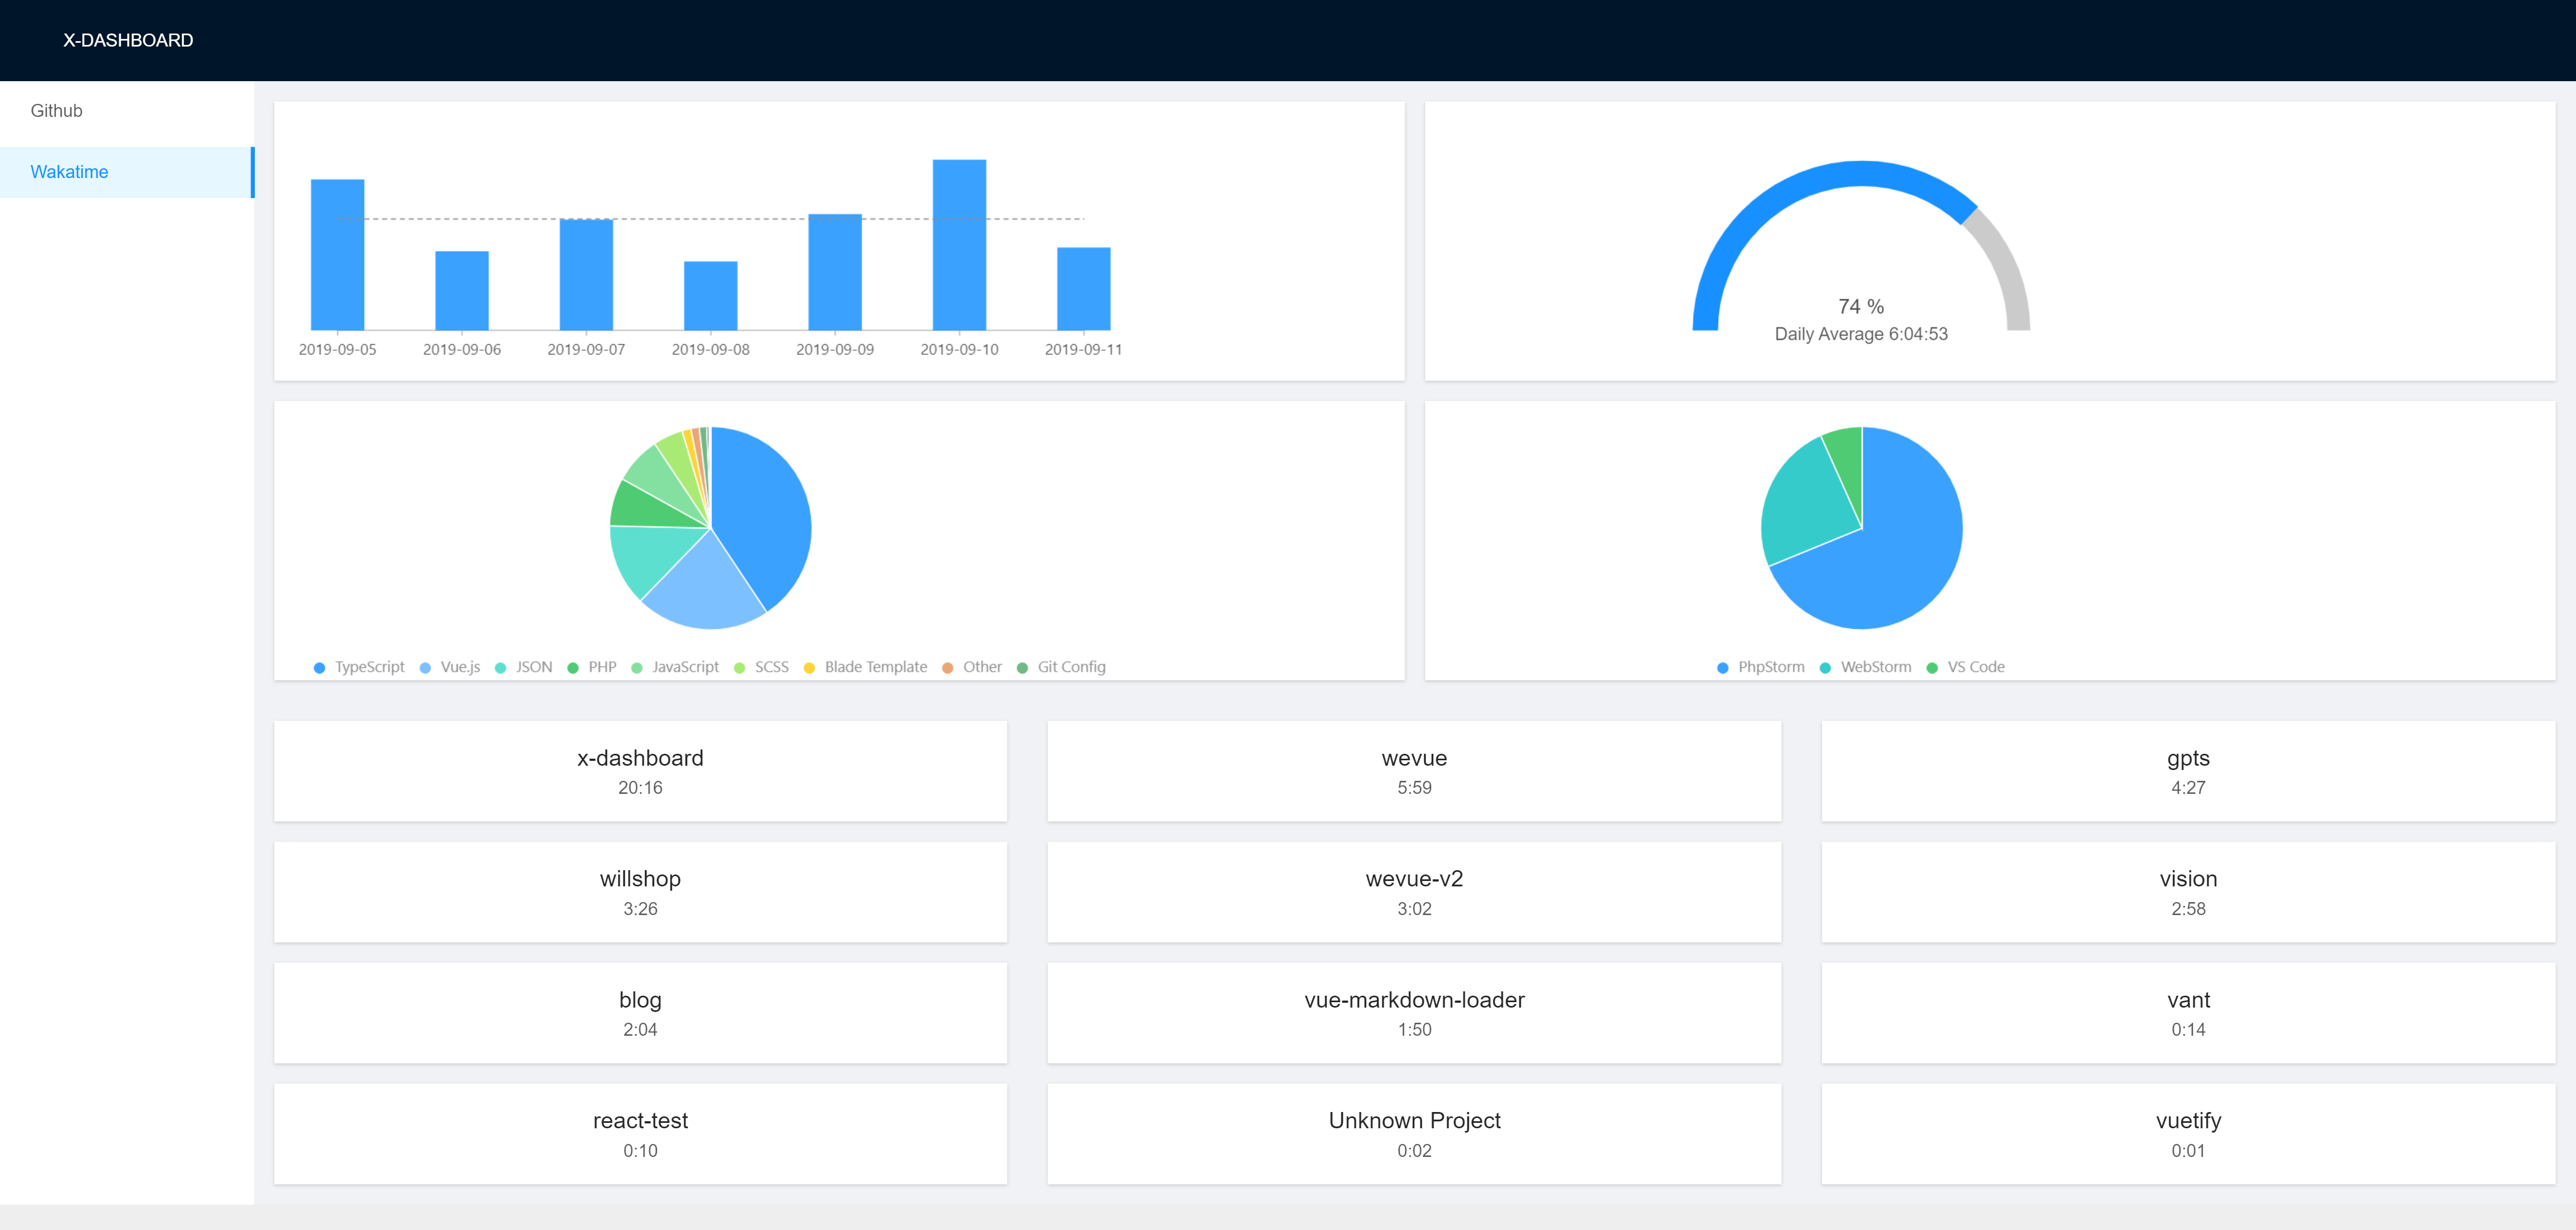Image resolution: width=2576 pixels, height=1230 pixels.
Task: Toggle Vue.js legend item
Action: tap(459, 667)
